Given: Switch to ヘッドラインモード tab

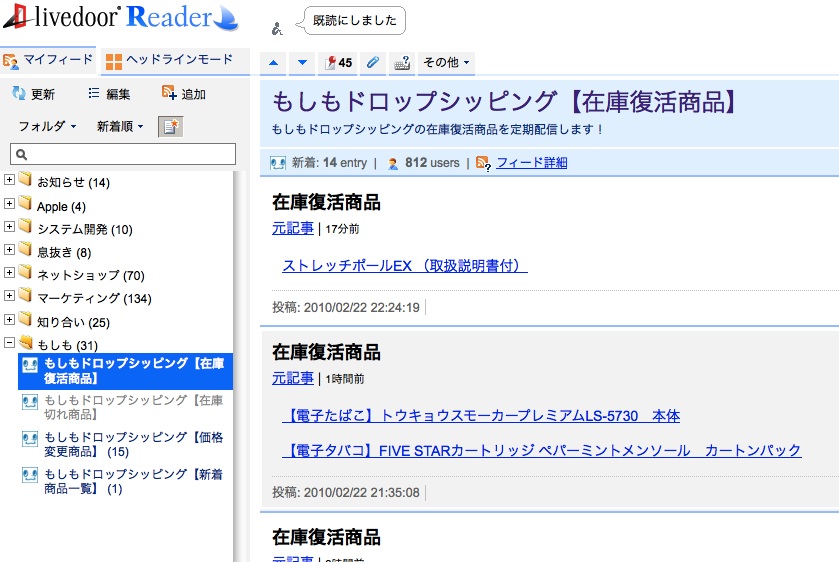Looking at the screenshot, I should point(176,60).
